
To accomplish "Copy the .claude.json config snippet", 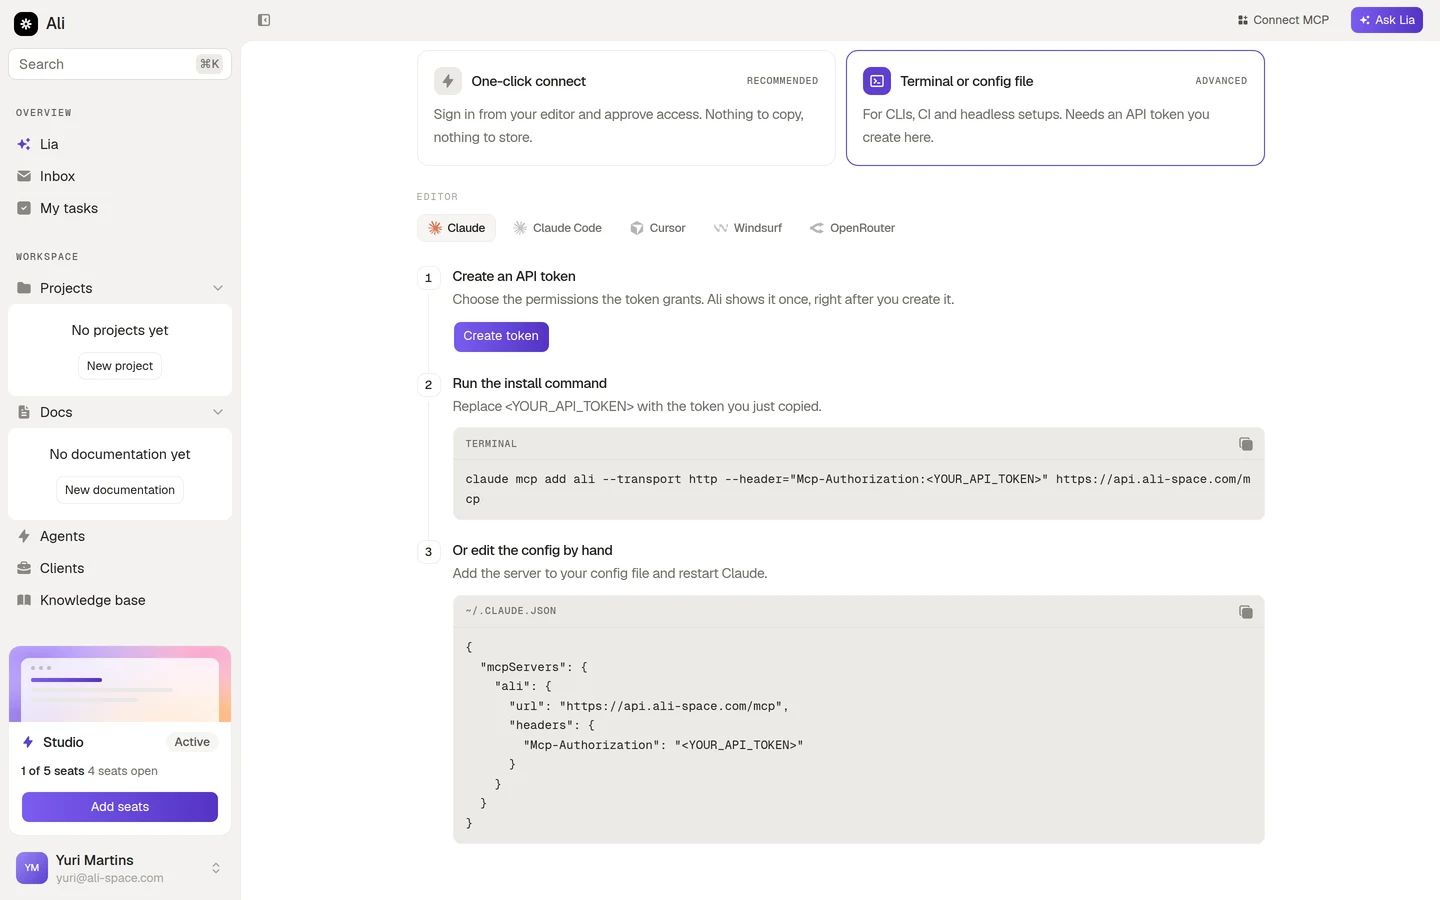I will click(1246, 612).
